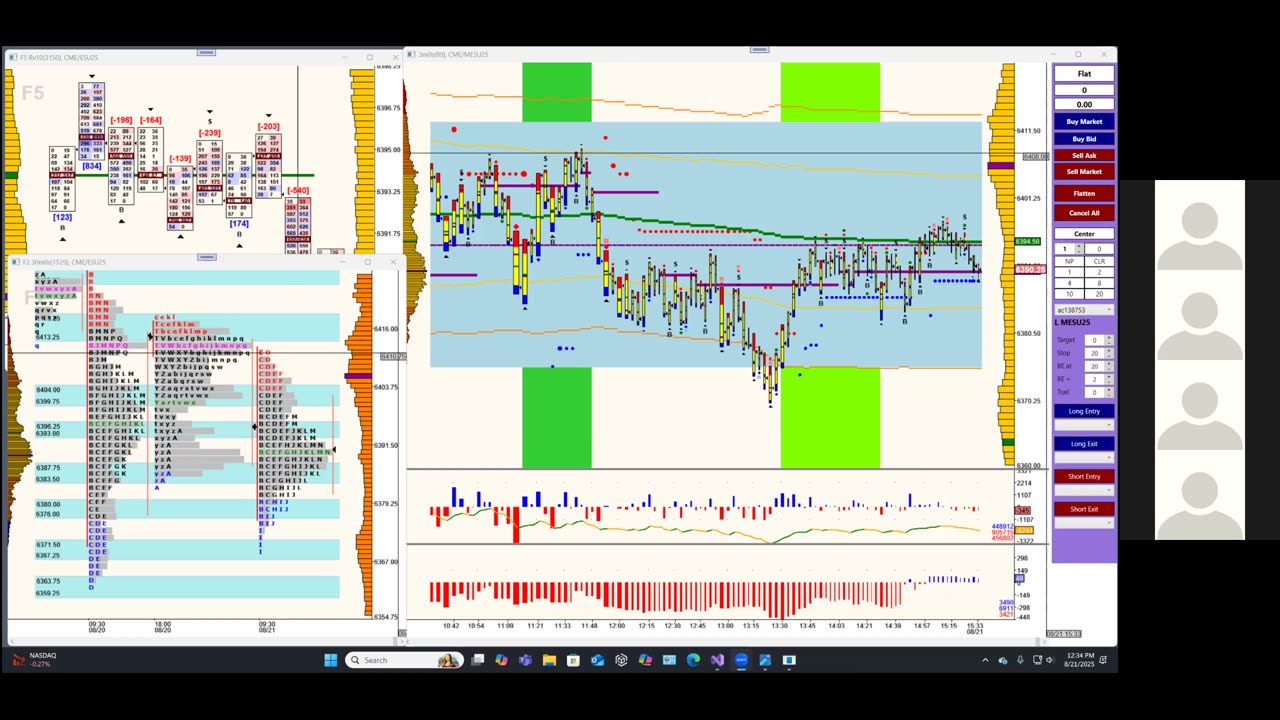Set order quantity to 10

click(x=1068, y=294)
